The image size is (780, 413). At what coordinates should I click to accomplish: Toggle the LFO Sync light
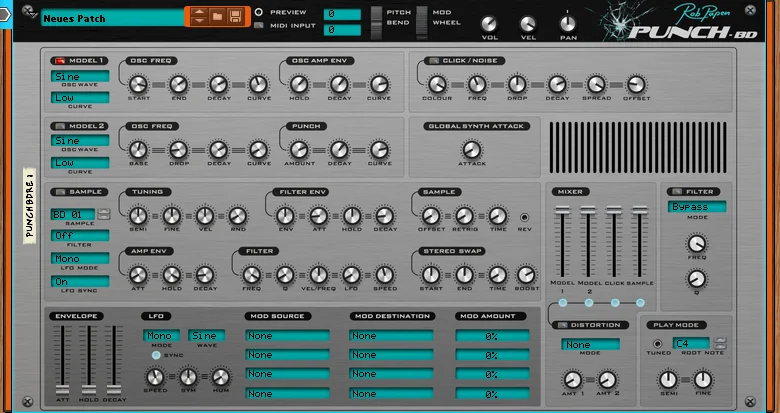click(x=156, y=355)
